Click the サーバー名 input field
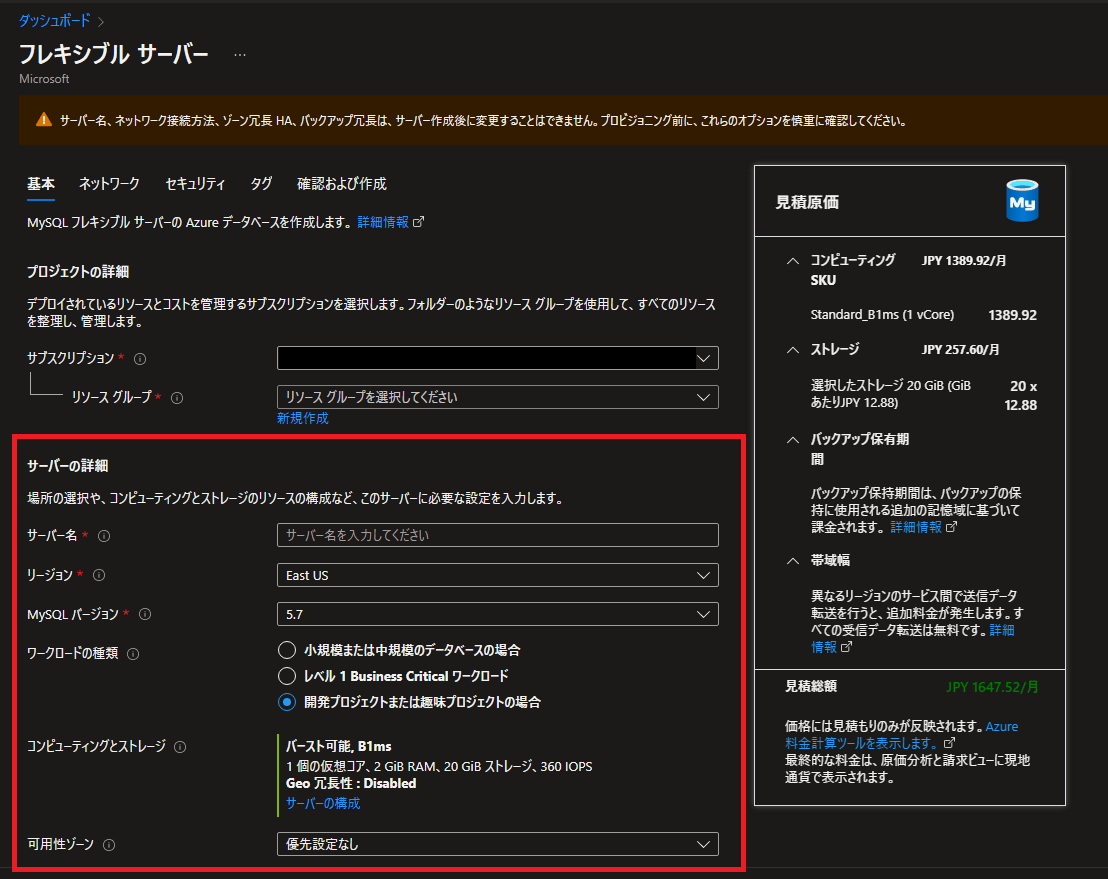 point(497,535)
